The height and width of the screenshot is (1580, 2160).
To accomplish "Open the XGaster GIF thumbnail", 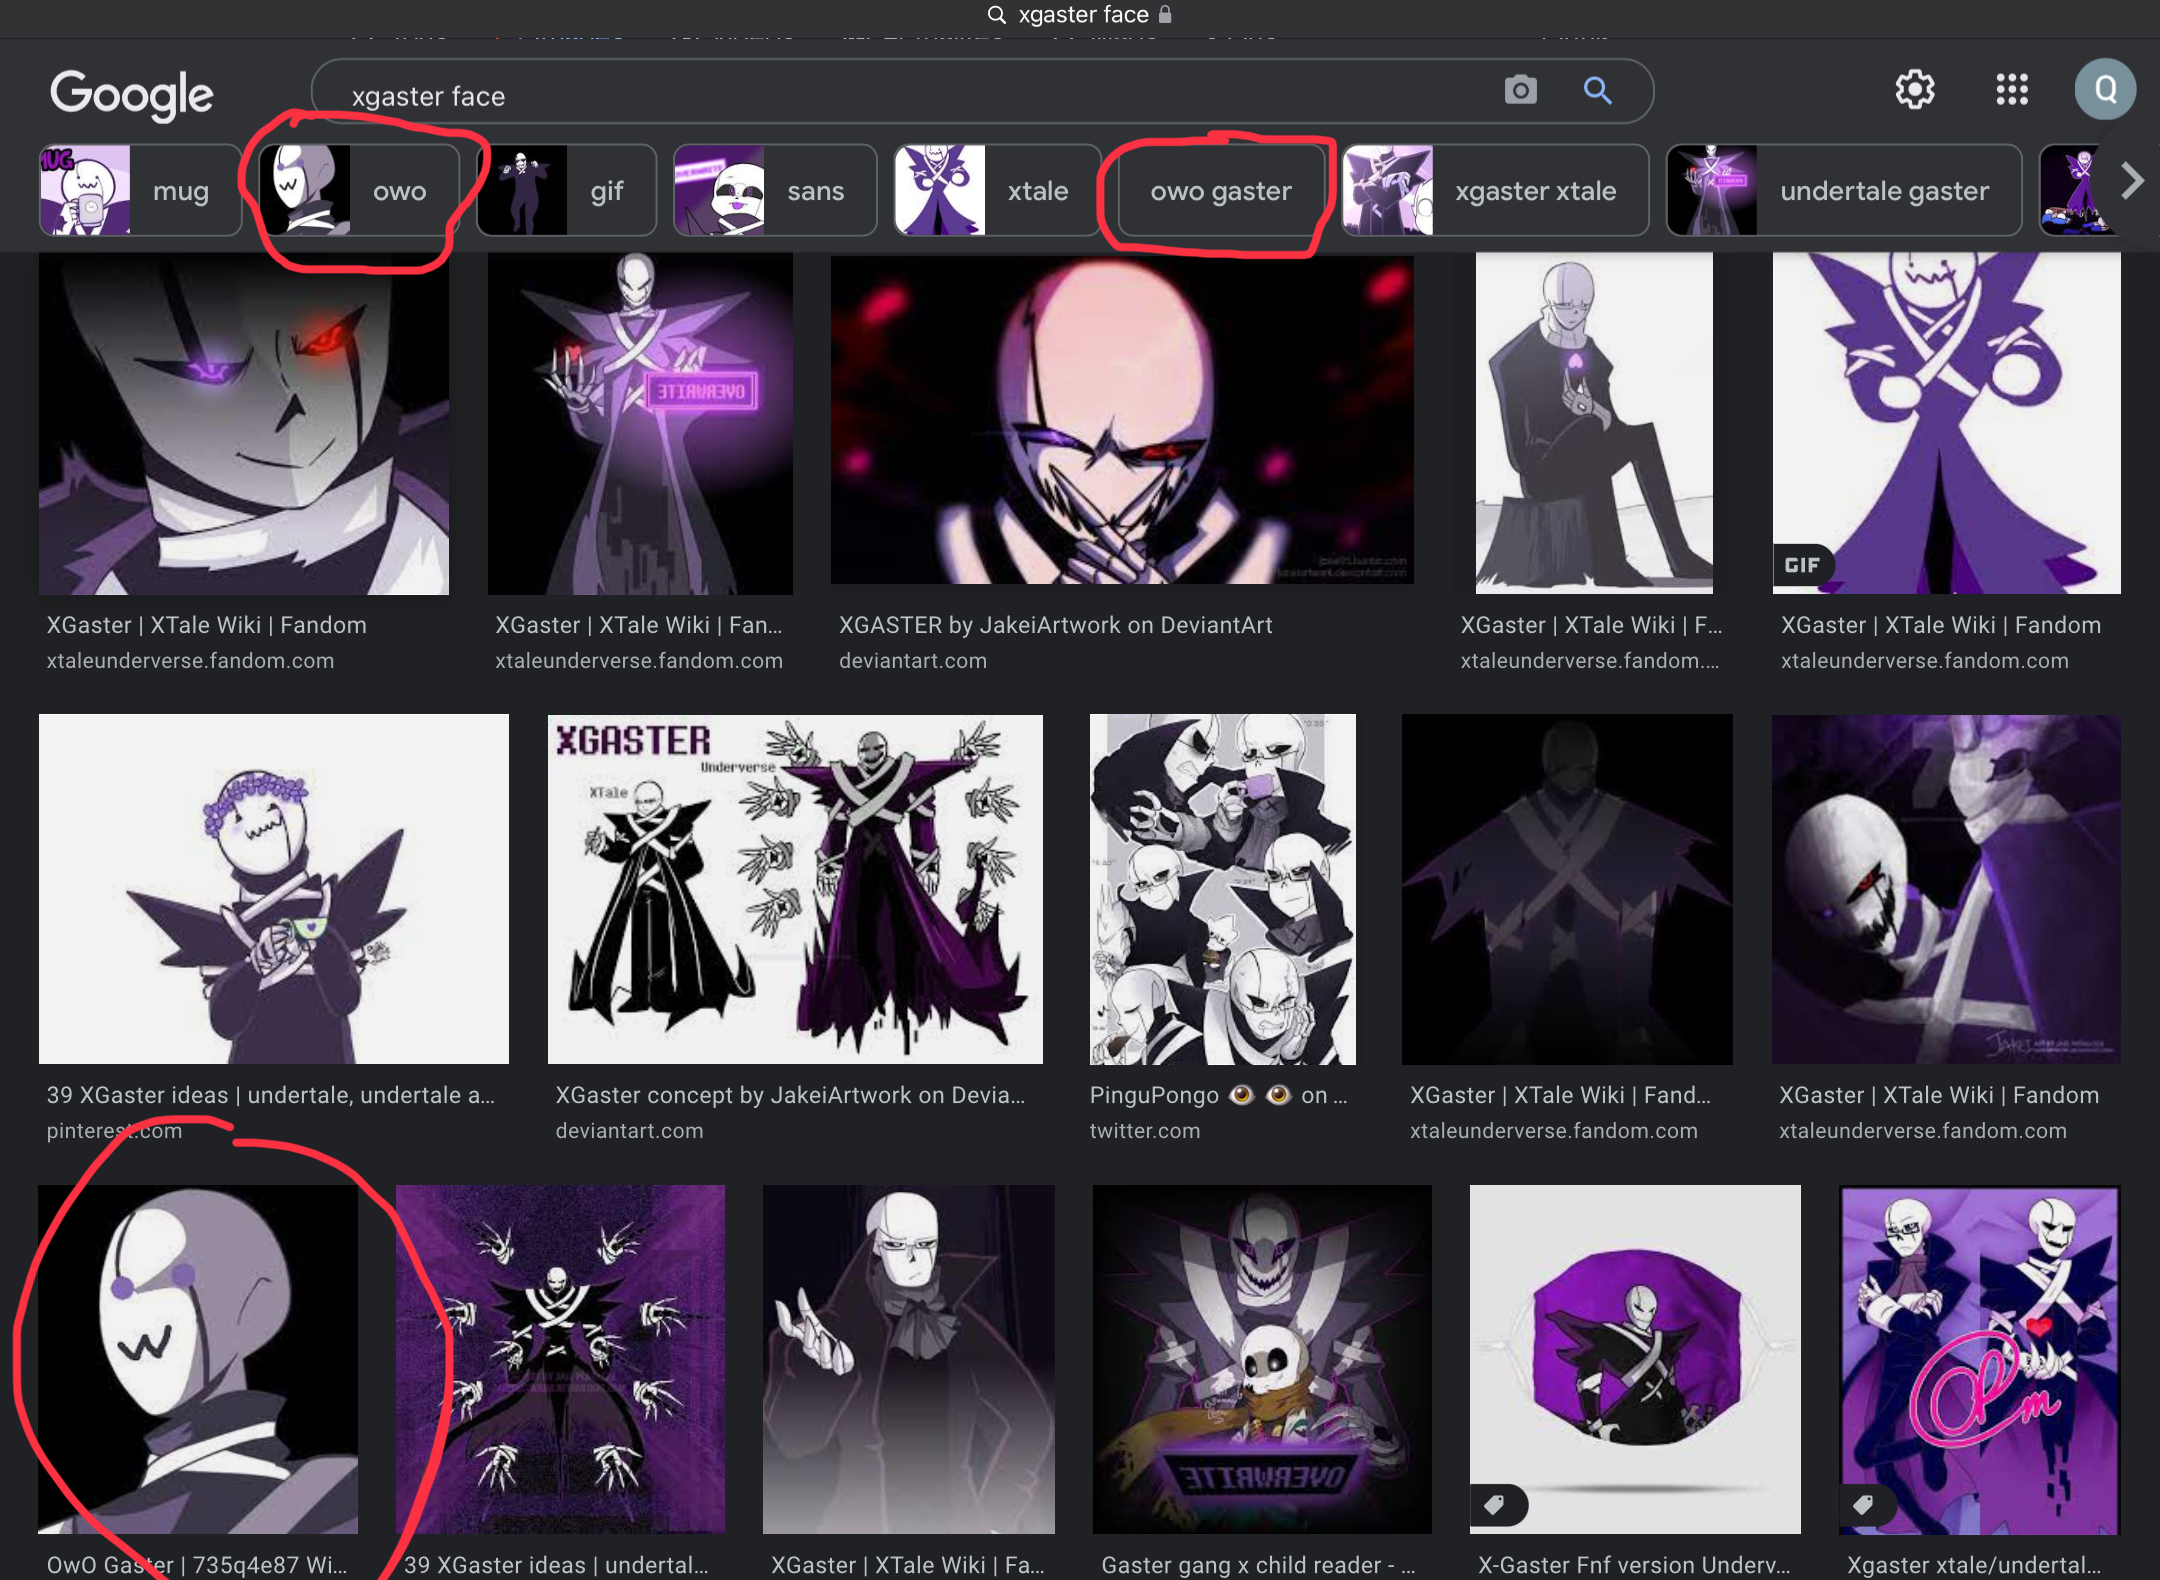I will (1946, 424).
